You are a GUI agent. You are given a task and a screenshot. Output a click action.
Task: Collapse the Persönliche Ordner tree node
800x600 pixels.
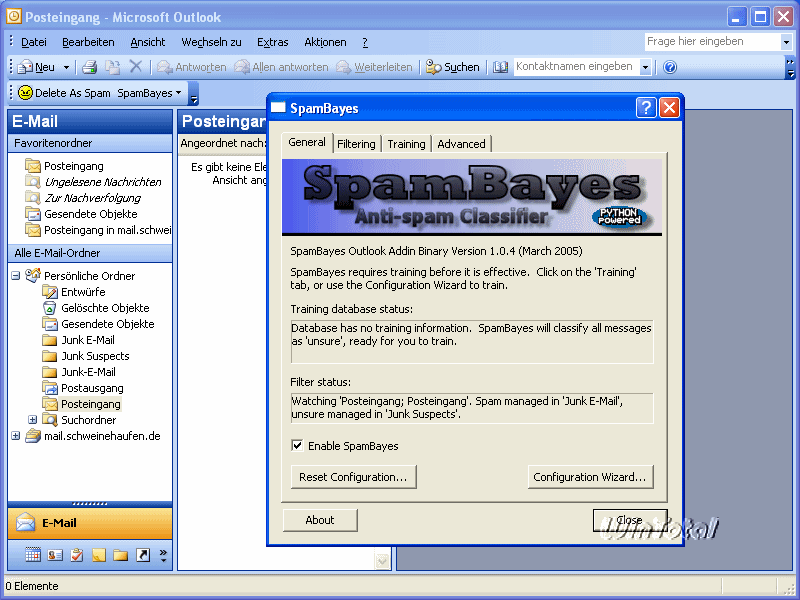coord(16,276)
